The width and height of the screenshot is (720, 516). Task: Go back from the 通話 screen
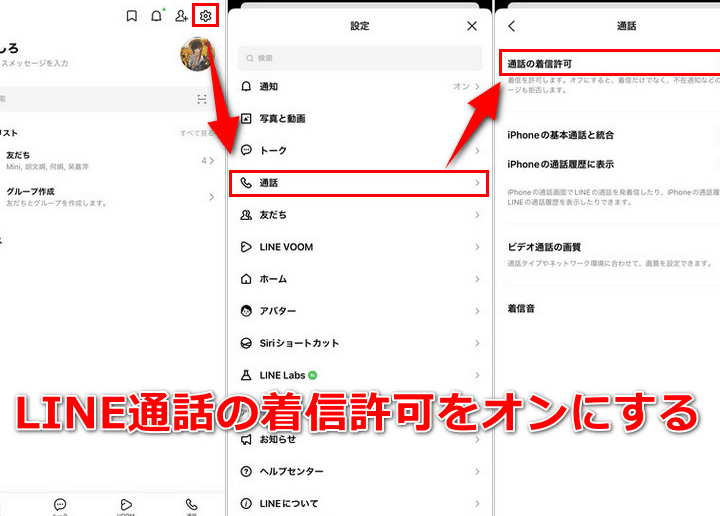tap(512, 26)
